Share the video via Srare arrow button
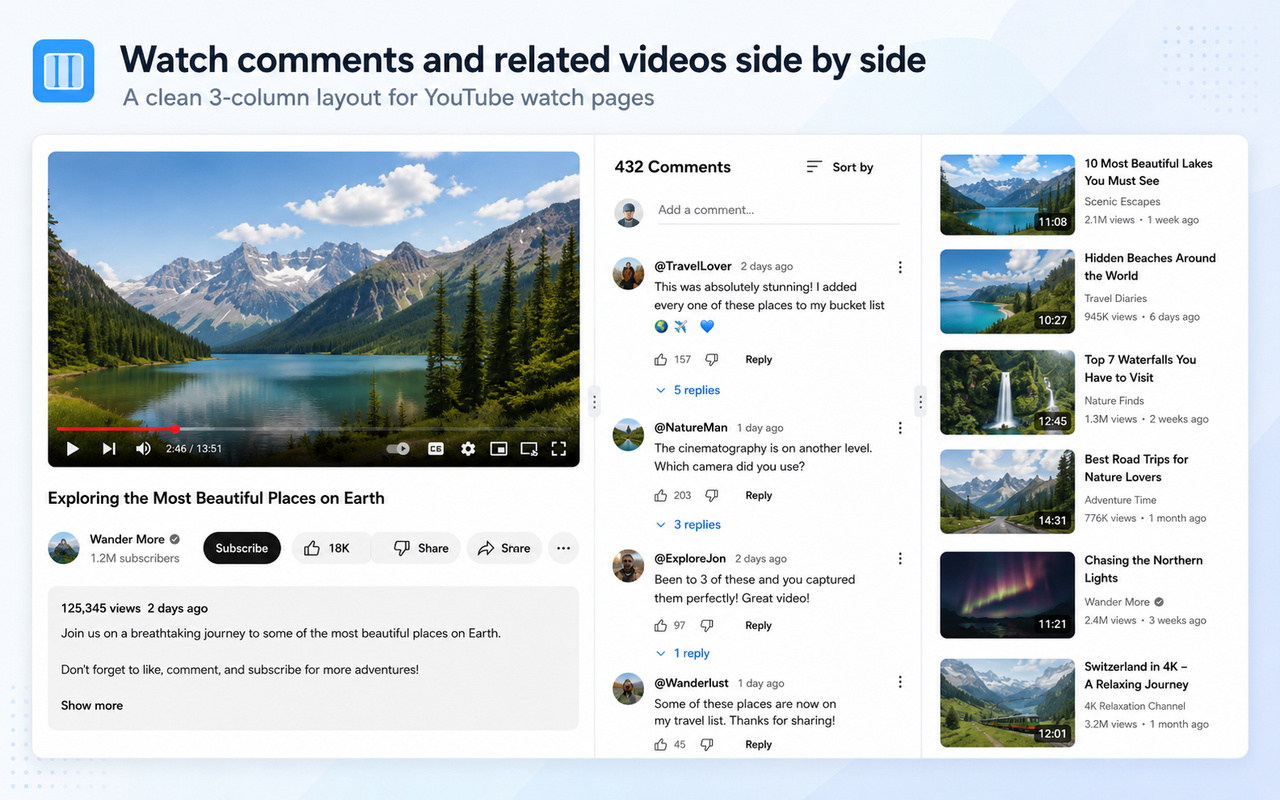The height and width of the screenshot is (800, 1280). 504,548
